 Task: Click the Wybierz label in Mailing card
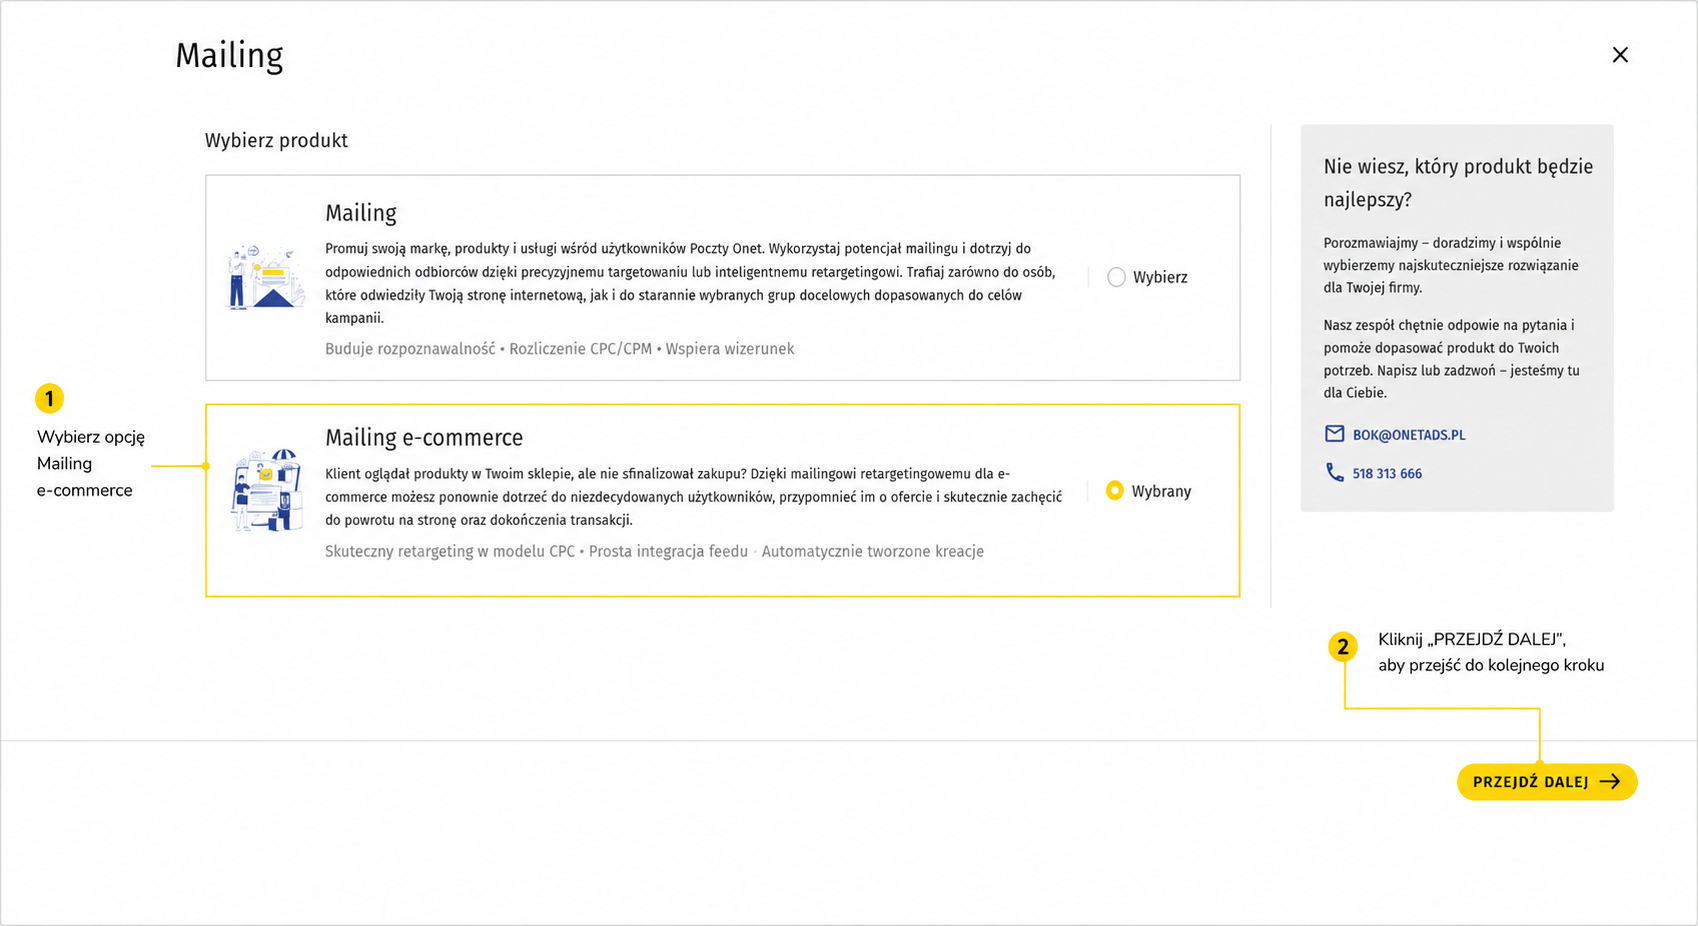(1160, 278)
